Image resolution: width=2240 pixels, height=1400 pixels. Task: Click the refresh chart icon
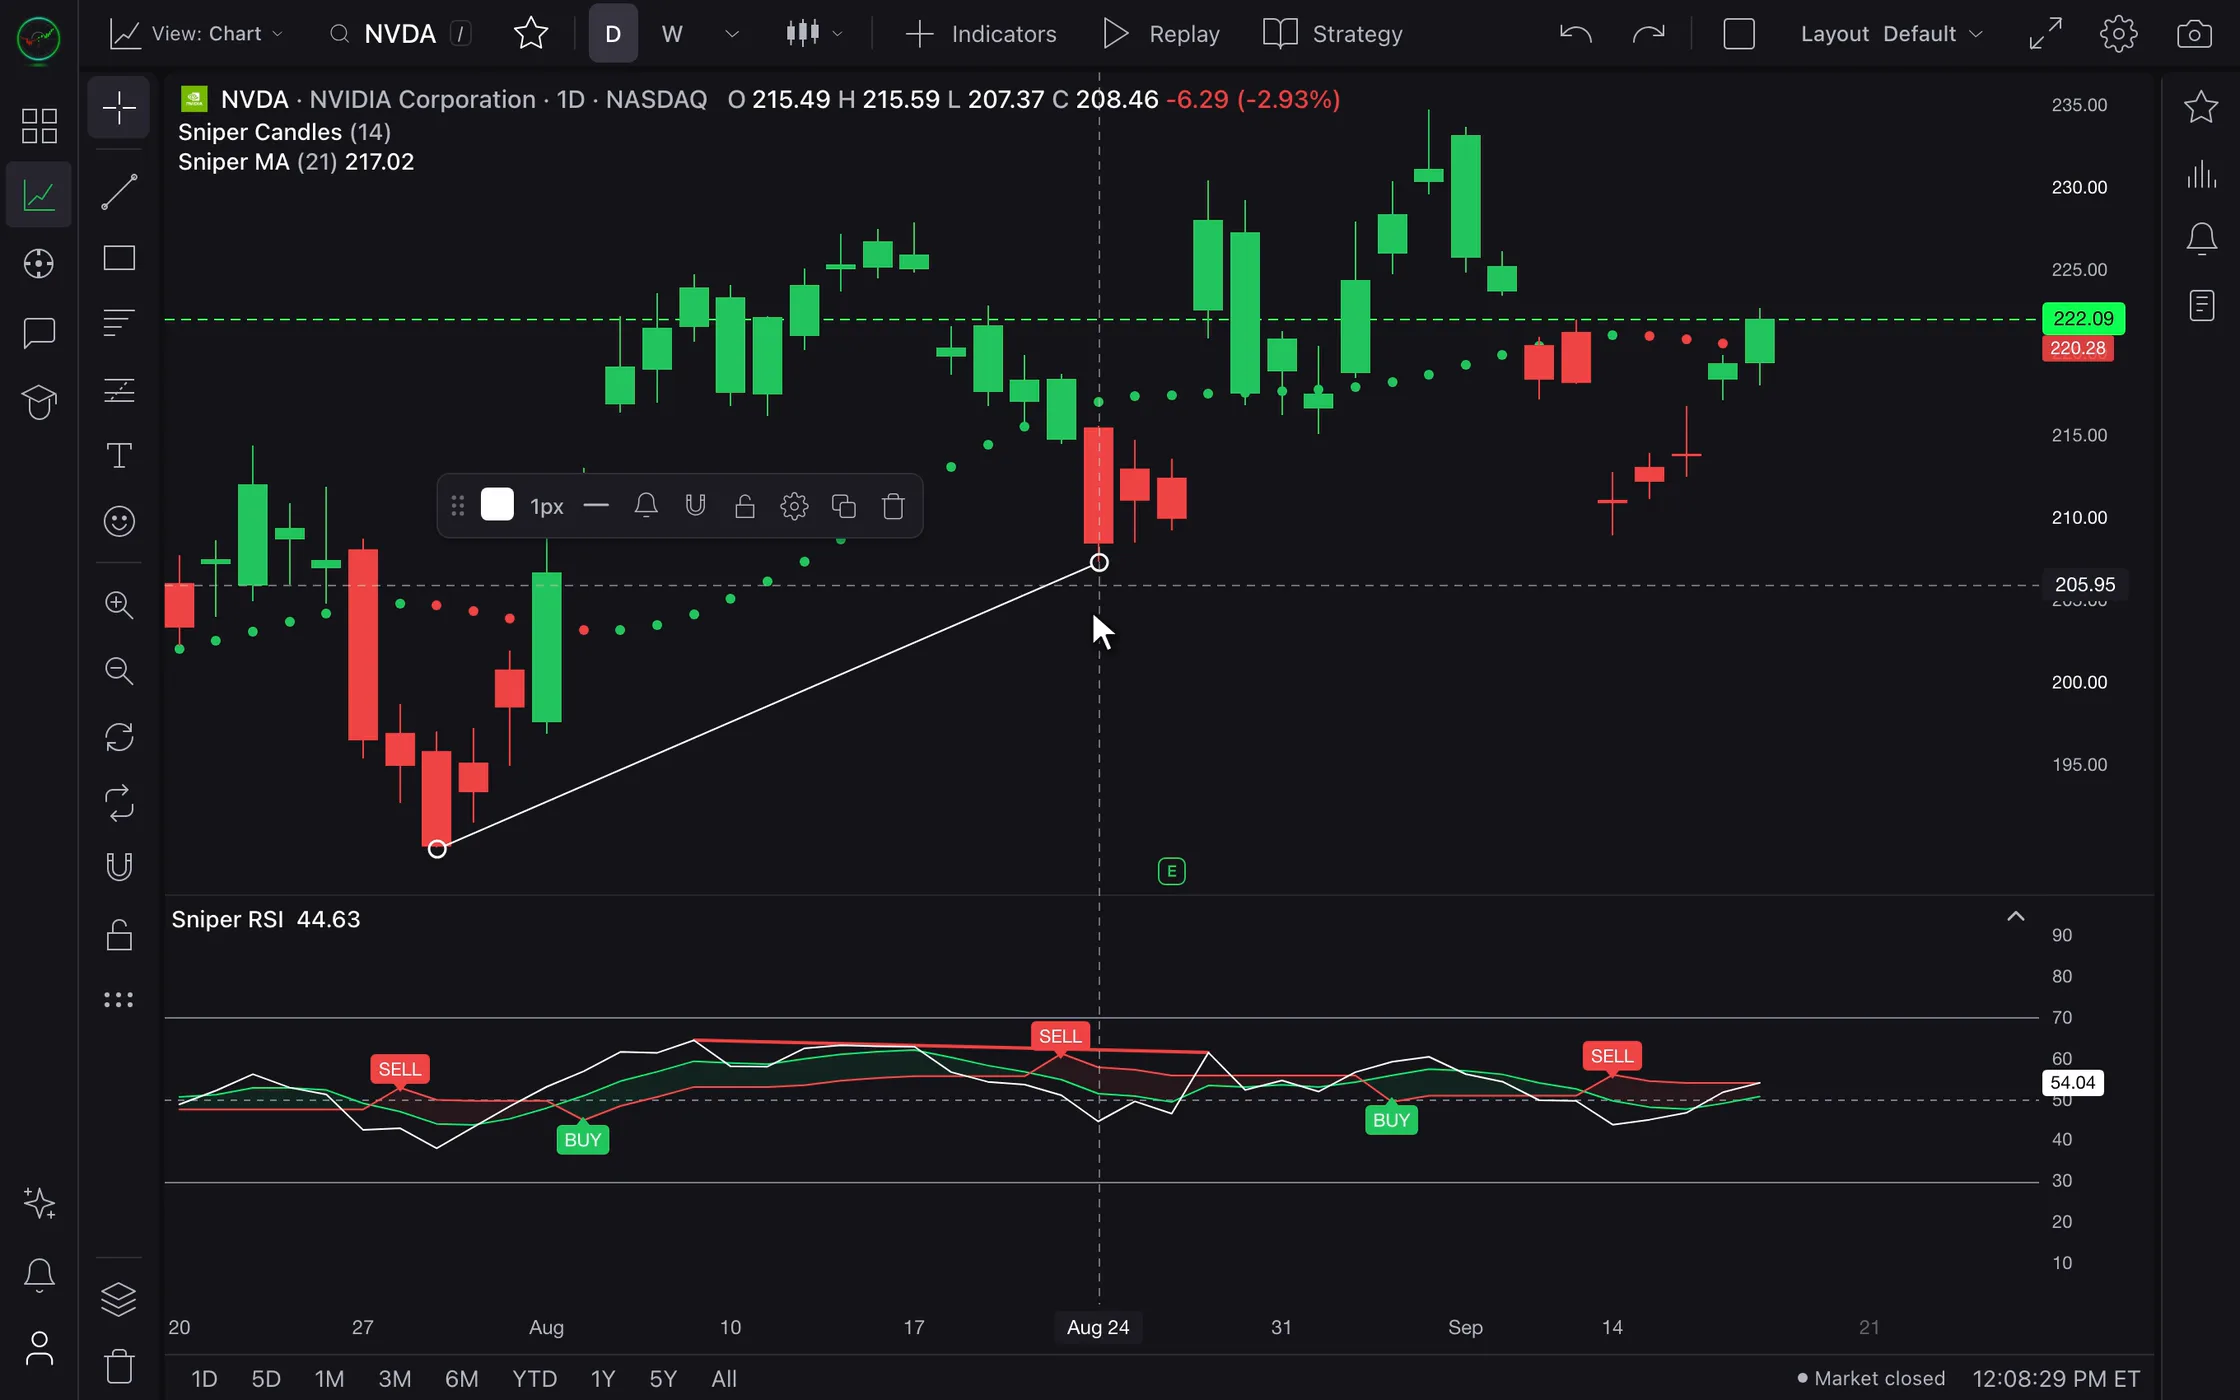click(119, 737)
